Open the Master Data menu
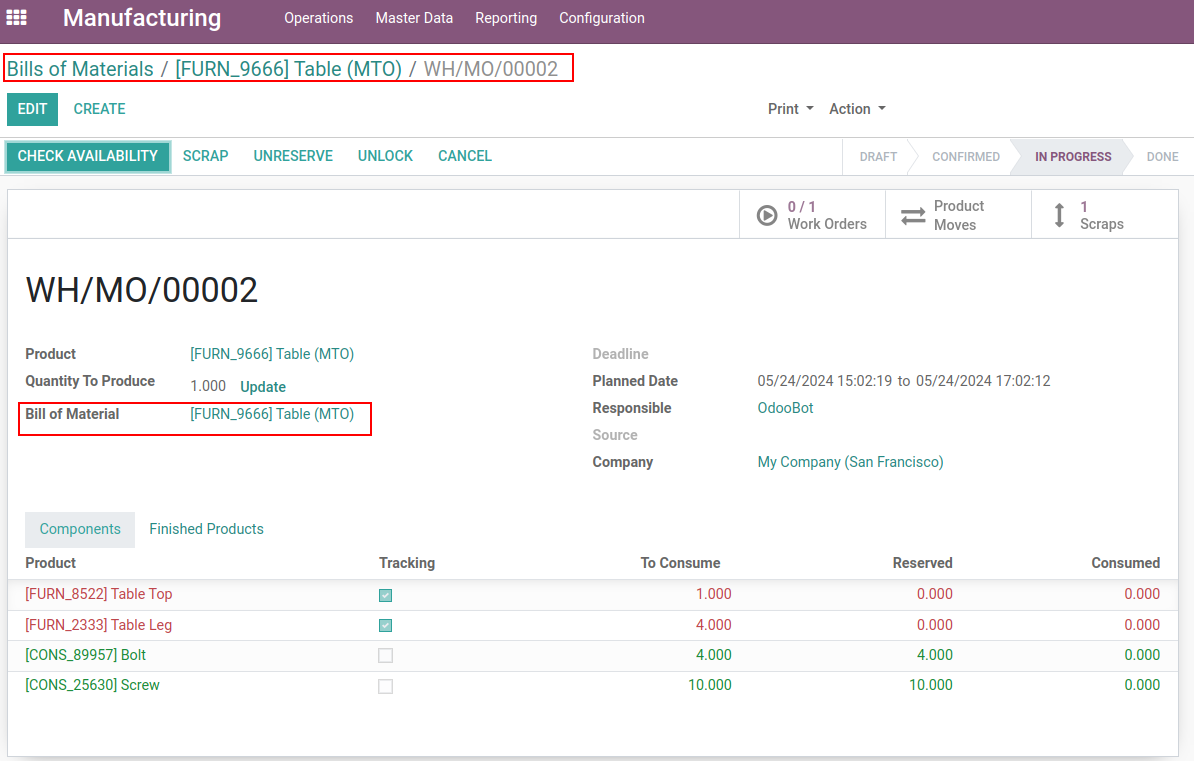Viewport: 1197px width, 761px height. pyautogui.click(x=414, y=18)
